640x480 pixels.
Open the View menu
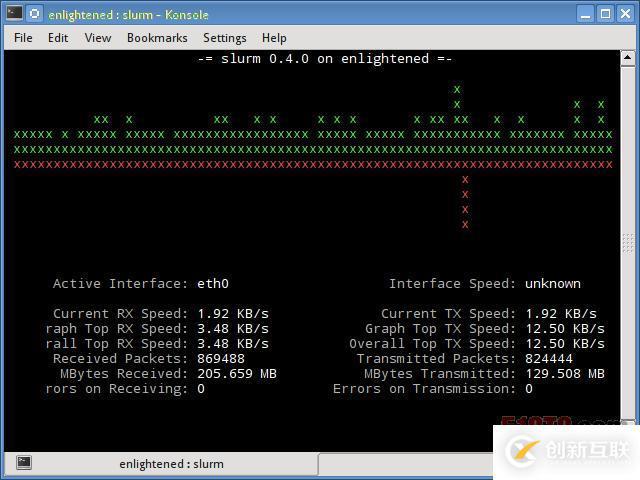click(98, 38)
